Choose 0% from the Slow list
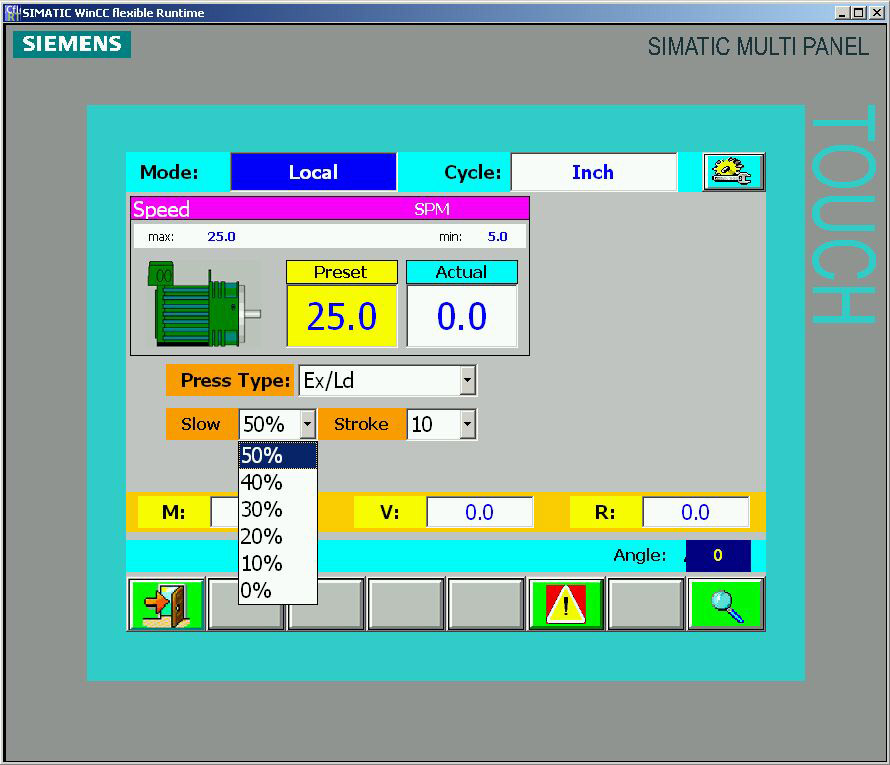Viewport: 890px width, 765px height. point(278,590)
